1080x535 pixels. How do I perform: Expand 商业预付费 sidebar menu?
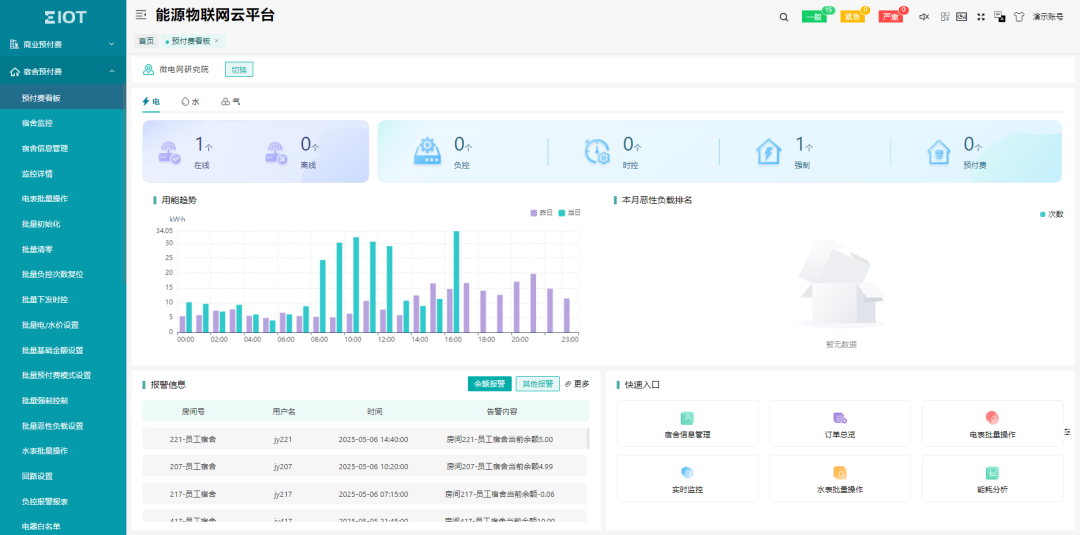pos(63,44)
